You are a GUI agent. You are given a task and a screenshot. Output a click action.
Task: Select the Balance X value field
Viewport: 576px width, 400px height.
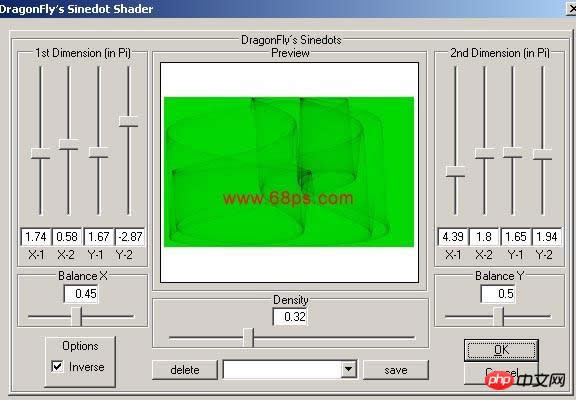coord(81,294)
